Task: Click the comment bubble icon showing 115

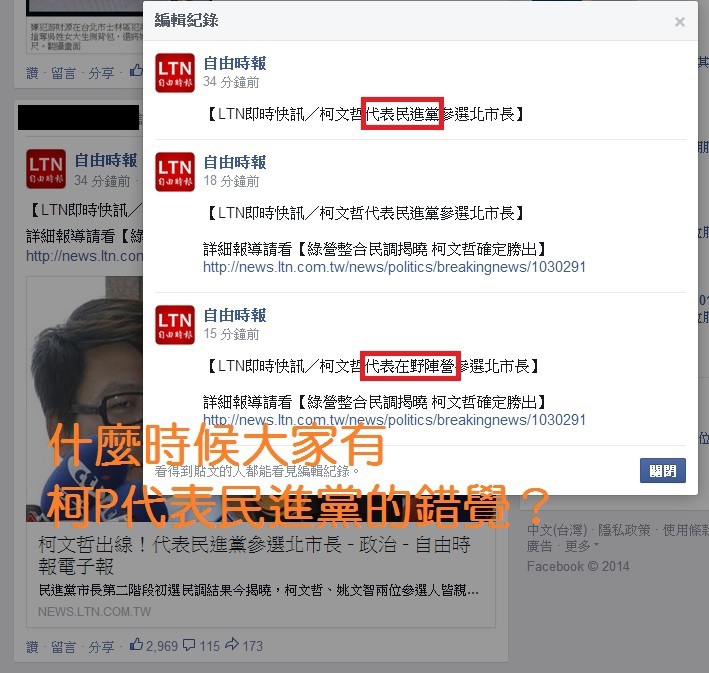Action: pyautogui.click(x=189, y=645)
